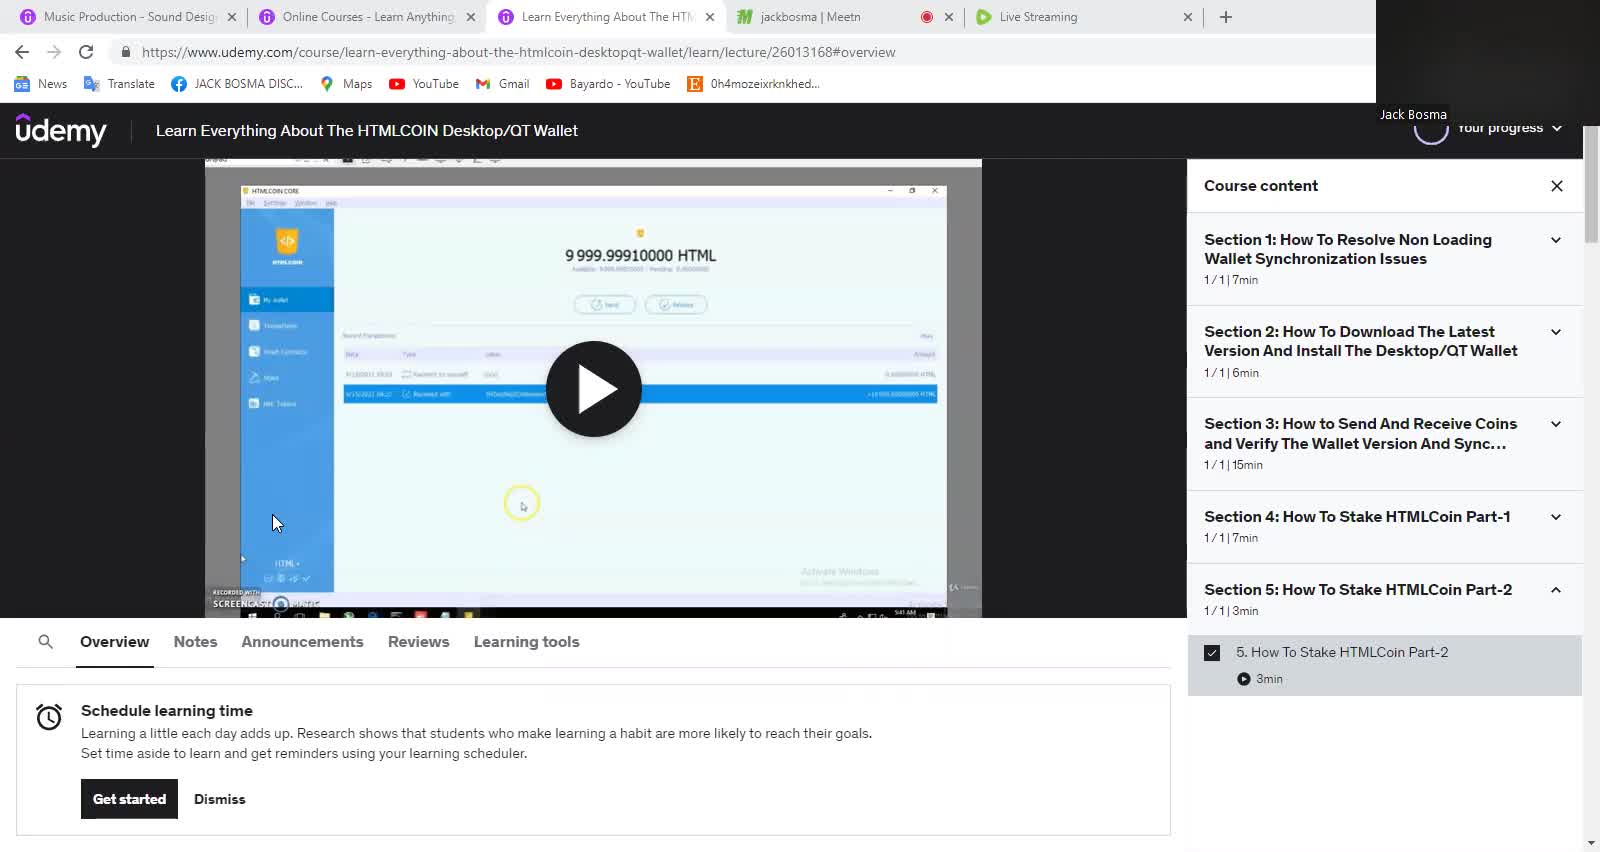
Task: Open Gmail bookmark
Action: pyautogui.click(x=502, y=84)
